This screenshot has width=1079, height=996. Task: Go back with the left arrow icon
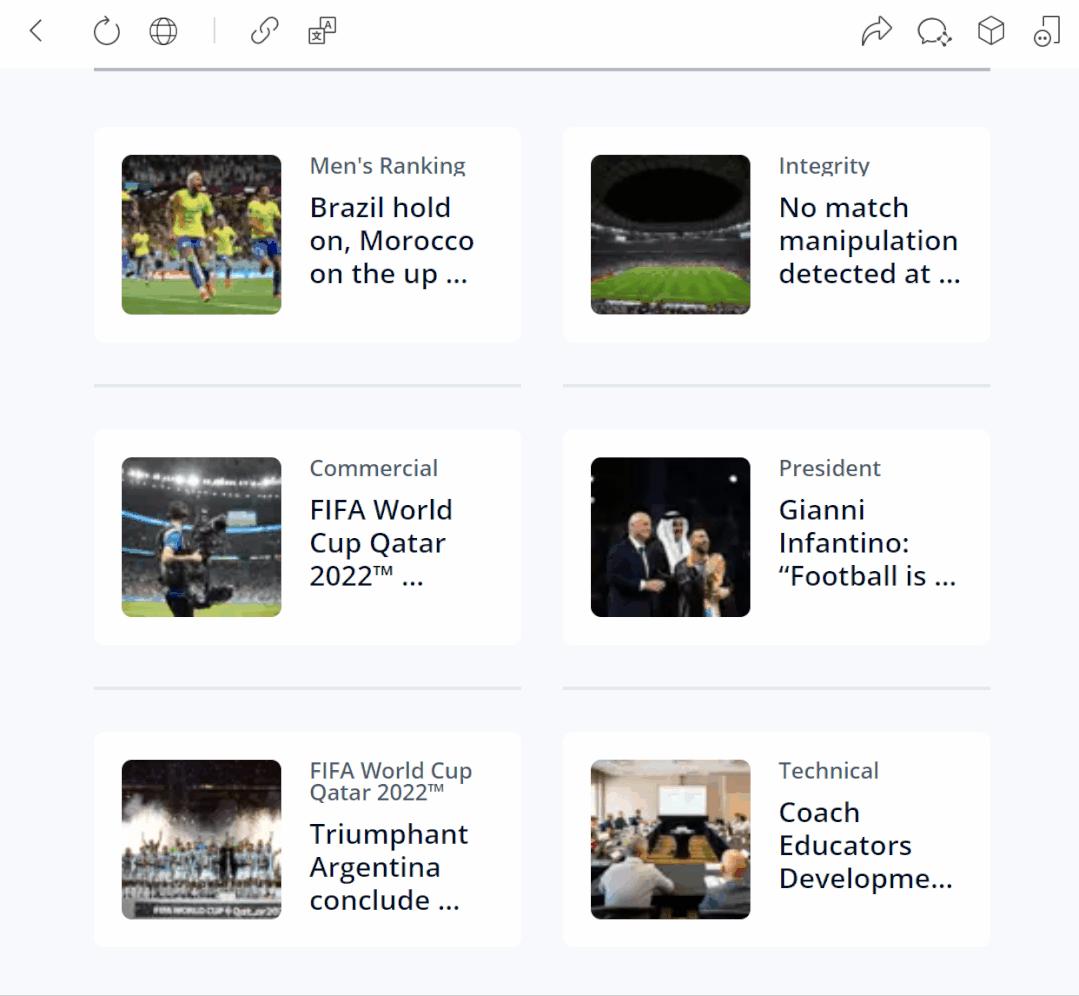coord(36,31)
